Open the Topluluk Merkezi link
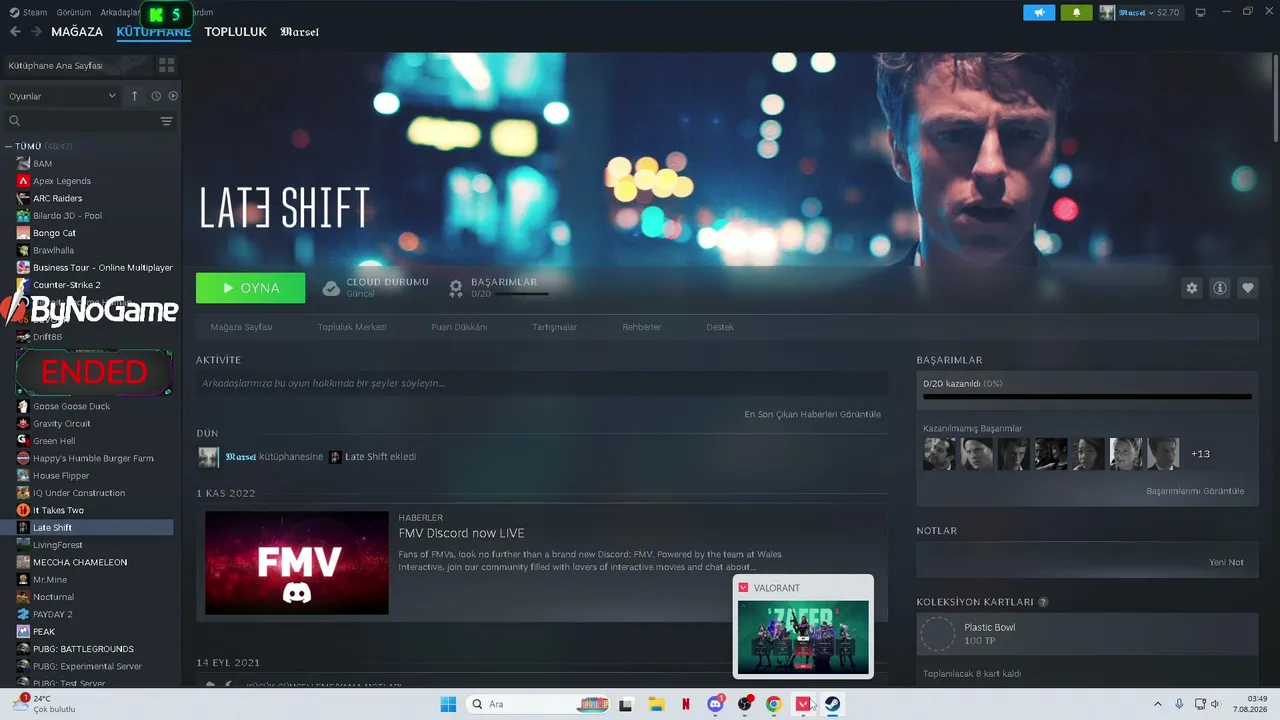 (352, 327)
